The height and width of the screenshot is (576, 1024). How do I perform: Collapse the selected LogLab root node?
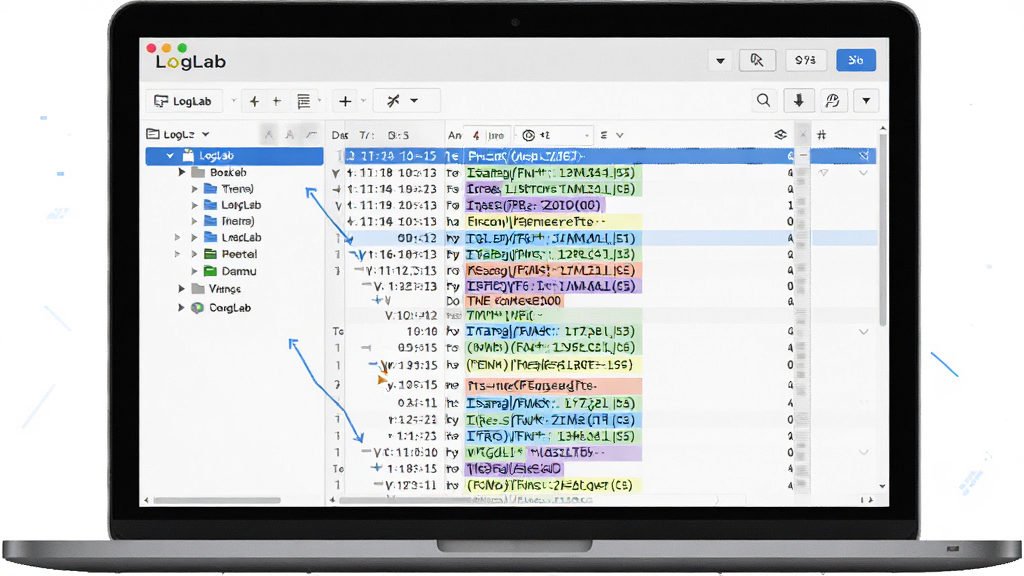[x=170, y=155]
